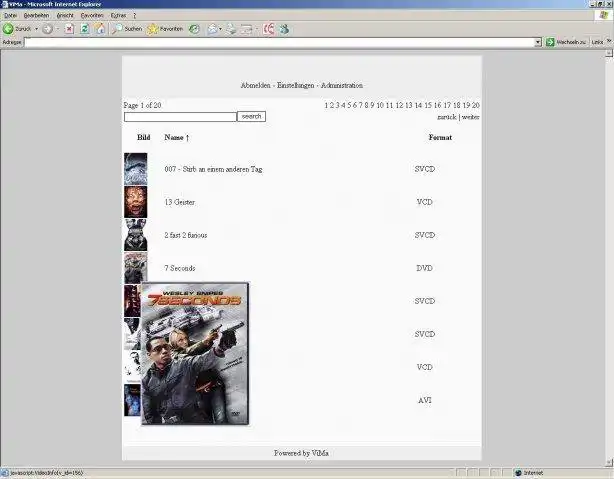Open the Favoriten menu in menu bar
The image size is (614, 479).
point(92,16)
